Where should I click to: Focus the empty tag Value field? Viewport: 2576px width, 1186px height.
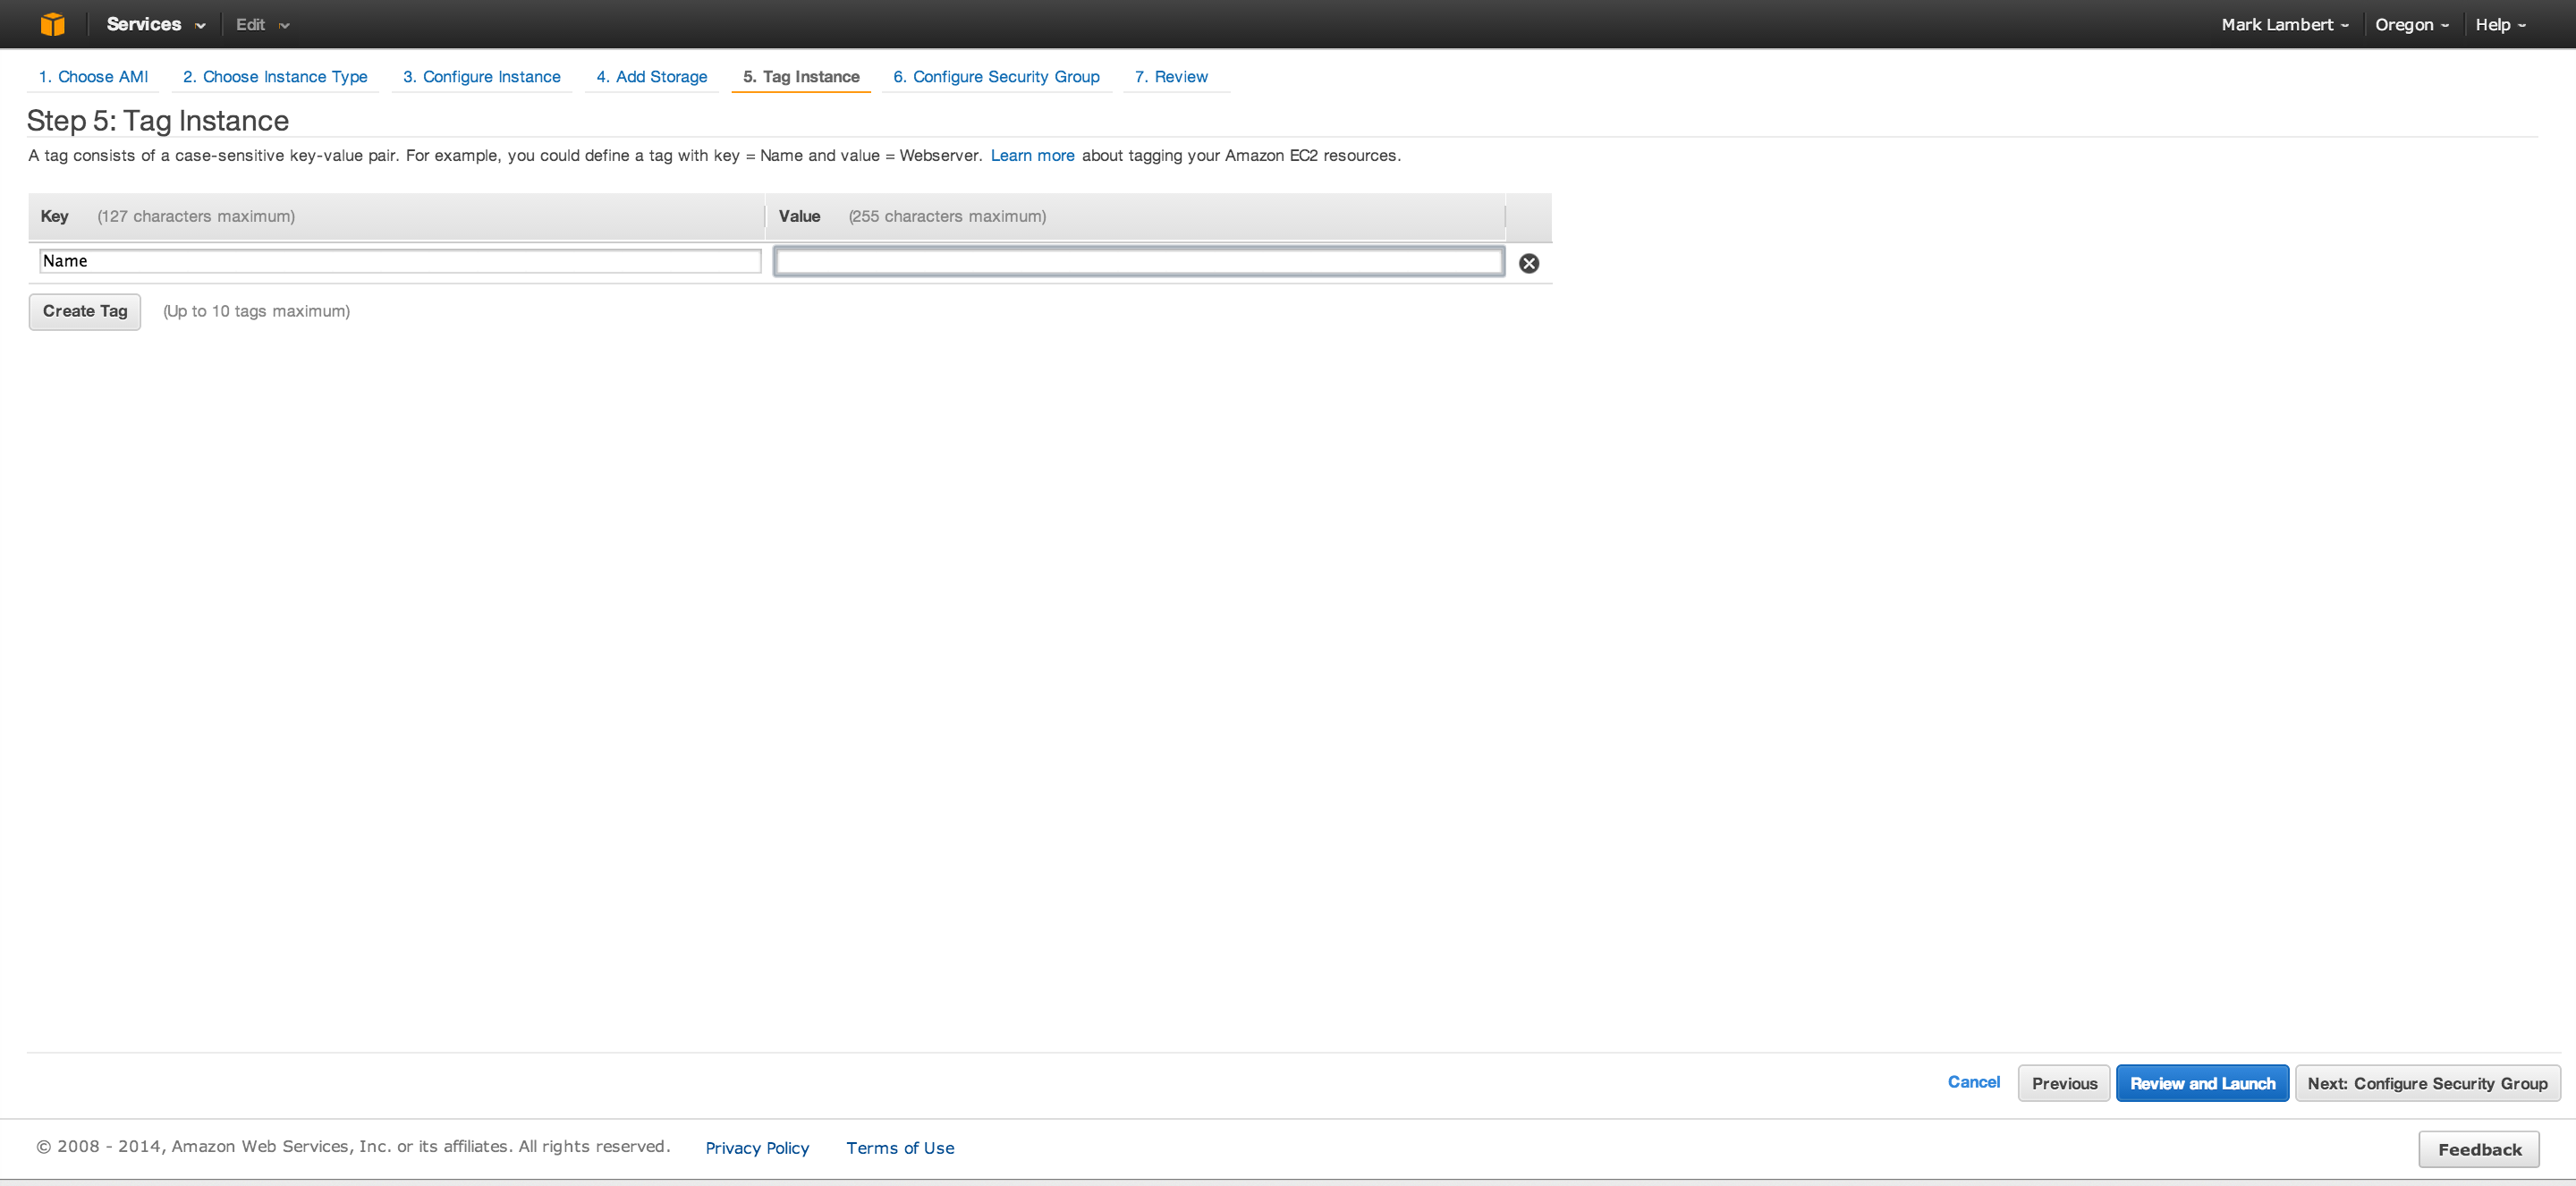(x=1138, y=261)
